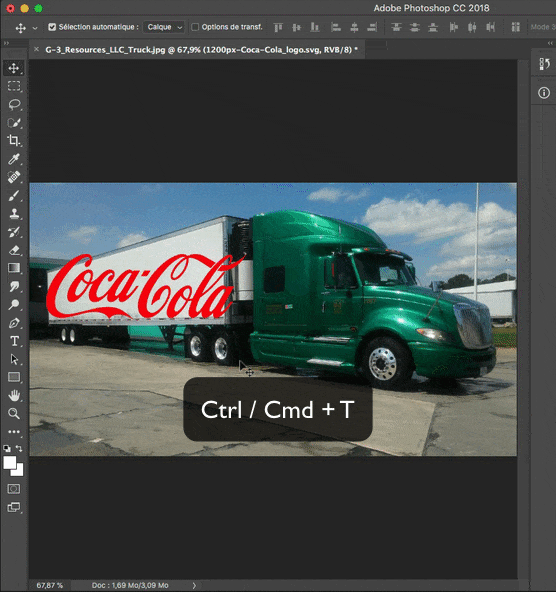This screenshot has width=556, height=592.
Task: Select the Gradient tool
Action: pos(14,268)
